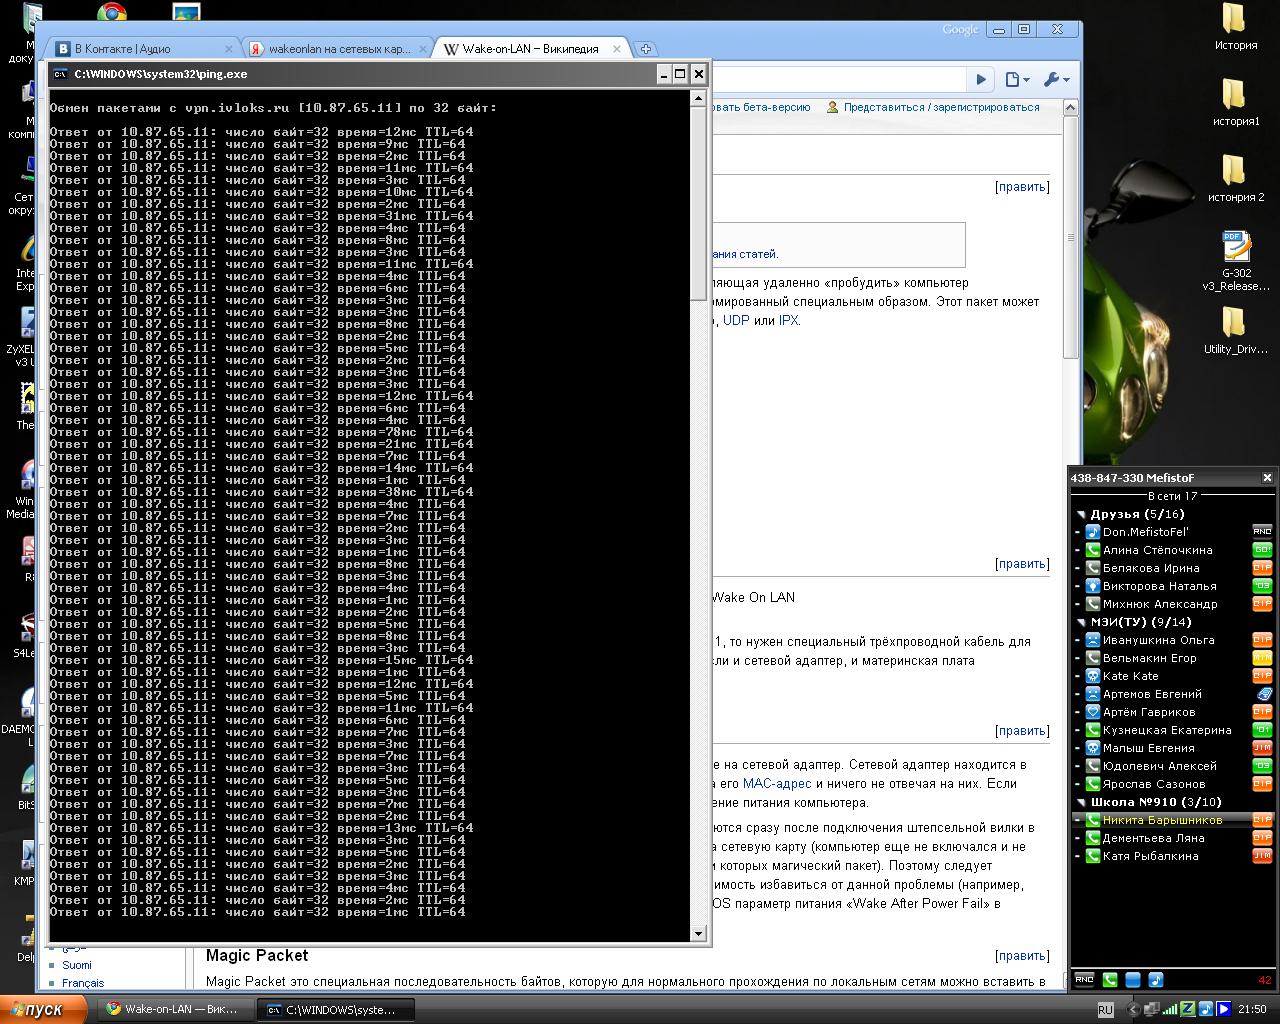Click console scrollbar down arrow
The width and height of the screenshot is (1280, 1024).
tap(699, 934)
